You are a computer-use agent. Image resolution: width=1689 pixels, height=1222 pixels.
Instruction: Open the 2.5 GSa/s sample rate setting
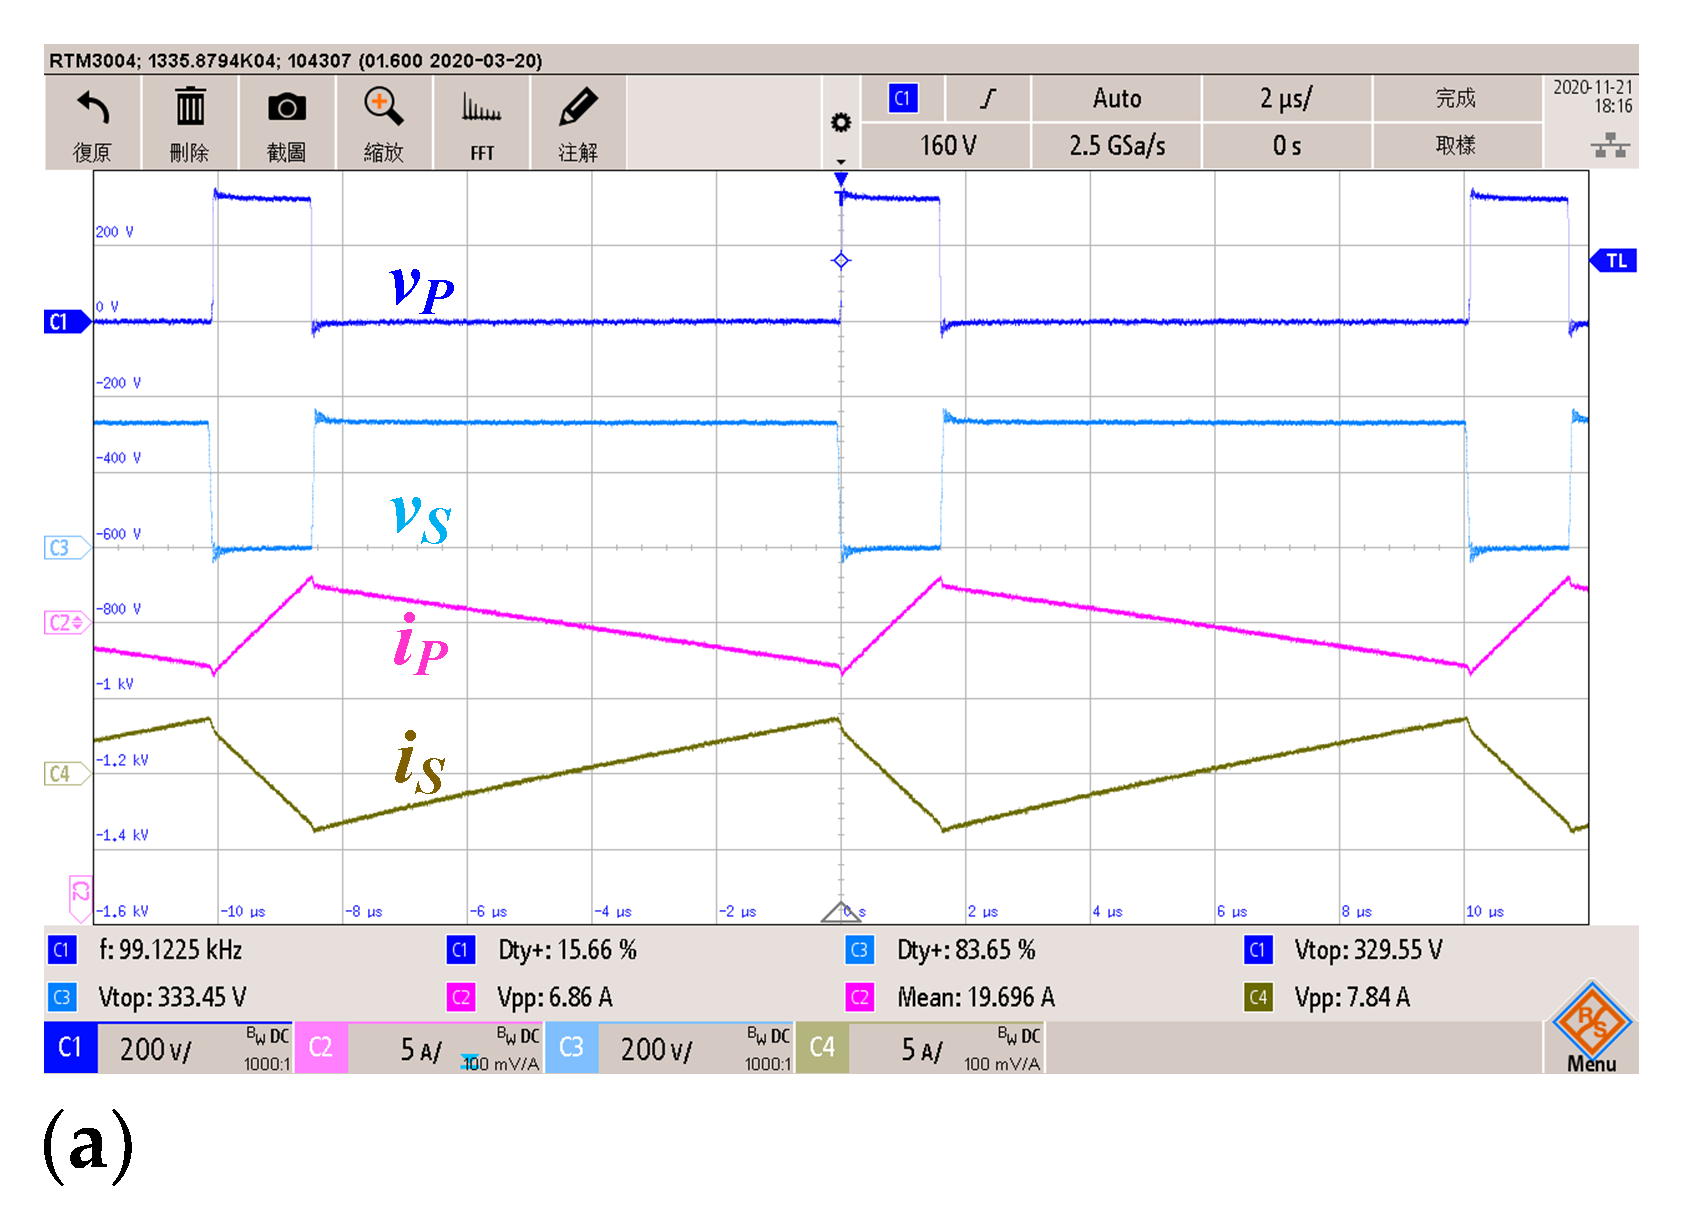pos(1116,146)
